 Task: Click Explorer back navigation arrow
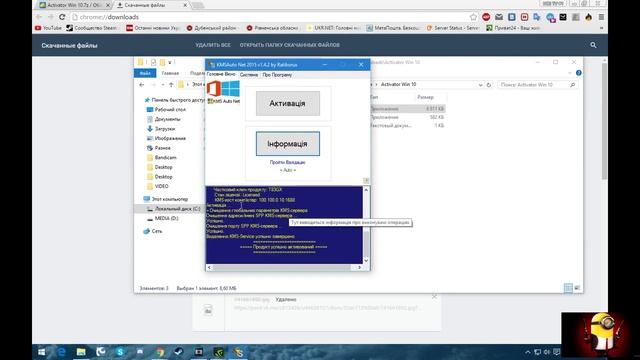tap(142, 84)
